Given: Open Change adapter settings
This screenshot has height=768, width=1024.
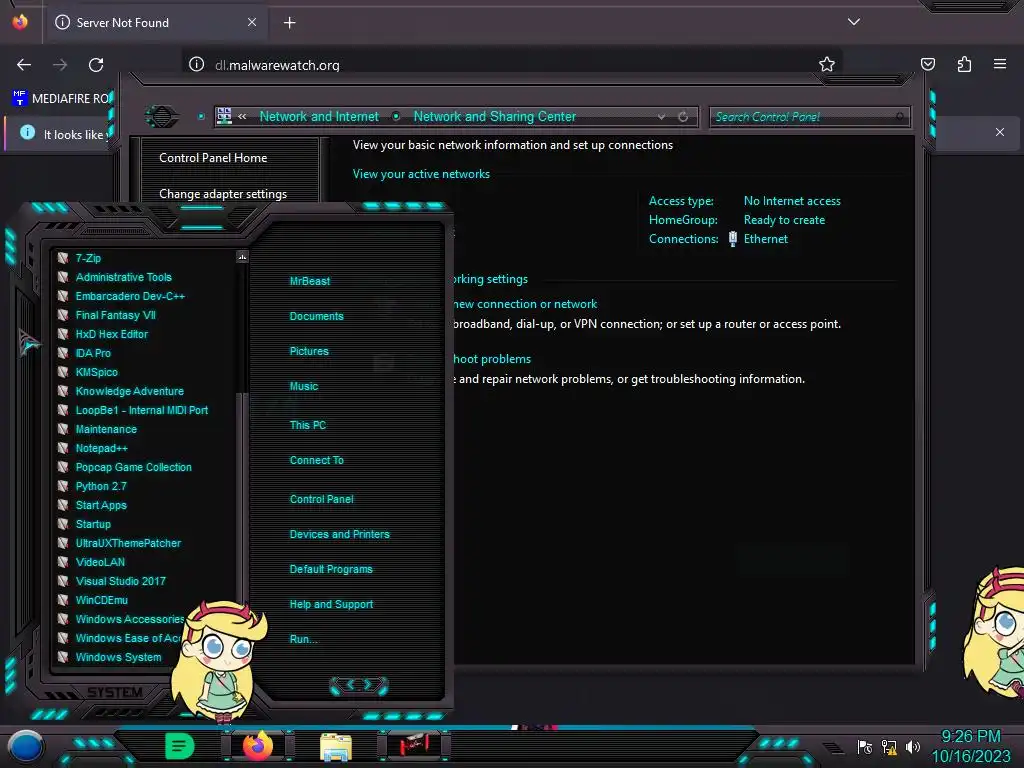Looking at the screenshot, I should (x=223, y=194).
